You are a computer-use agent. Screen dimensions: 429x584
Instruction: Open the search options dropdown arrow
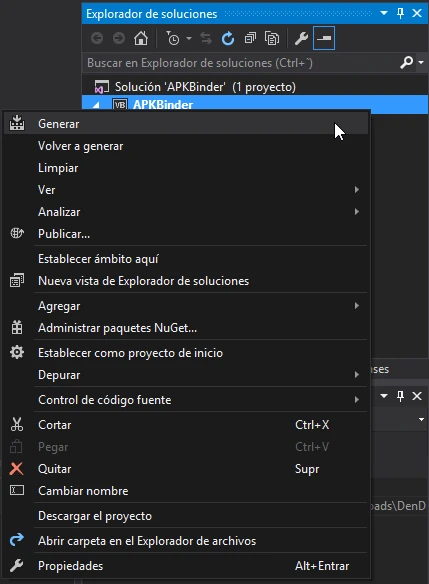[422, 62]
